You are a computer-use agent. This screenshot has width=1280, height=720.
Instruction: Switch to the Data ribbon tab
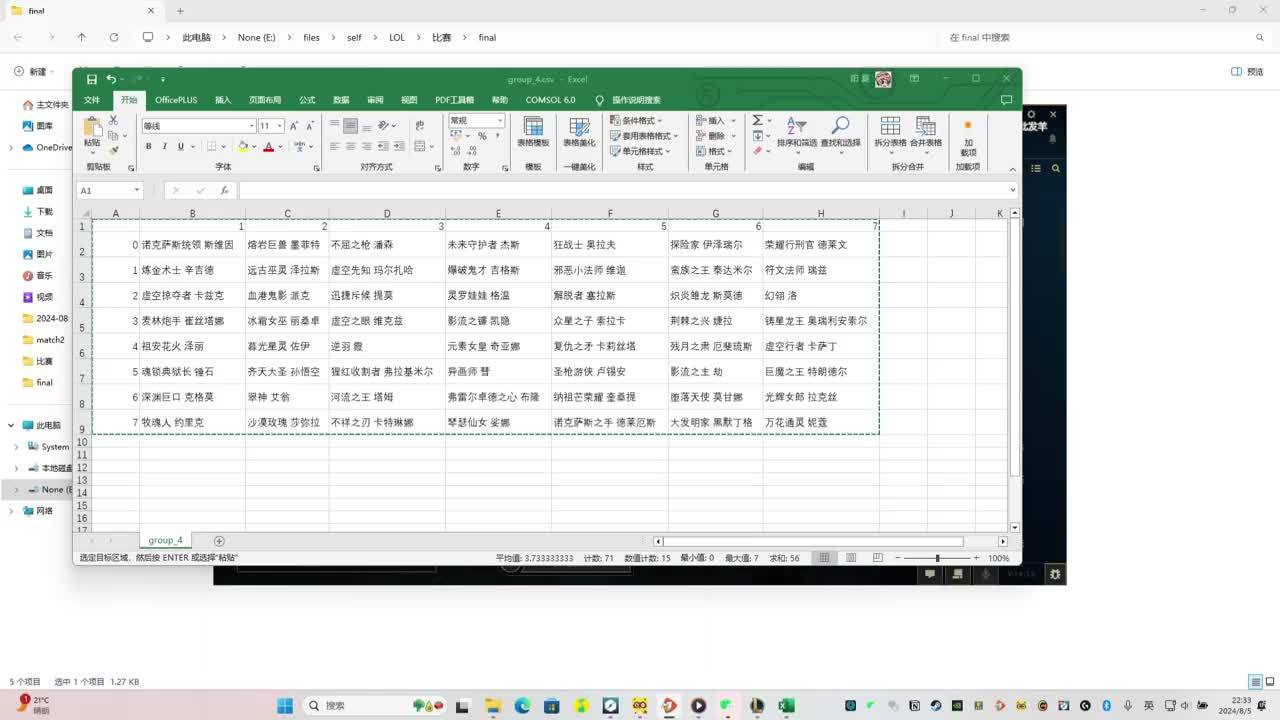341,100
